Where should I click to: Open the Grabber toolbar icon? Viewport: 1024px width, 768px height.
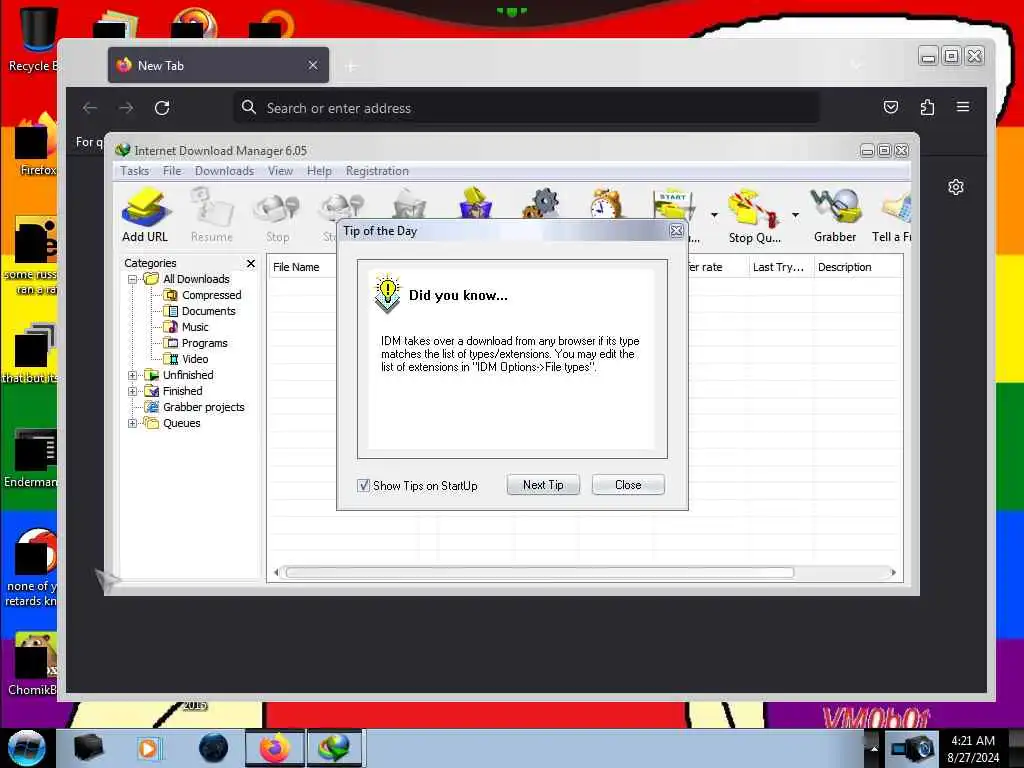(x=835, y=216)
